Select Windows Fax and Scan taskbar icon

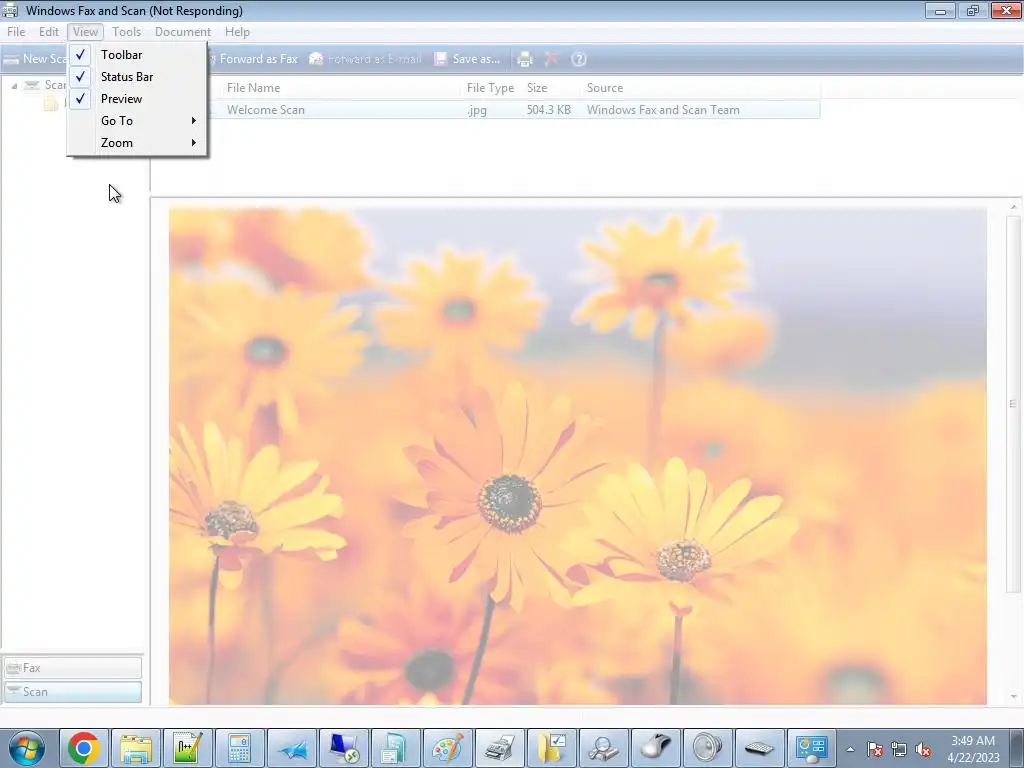point(500,748)
